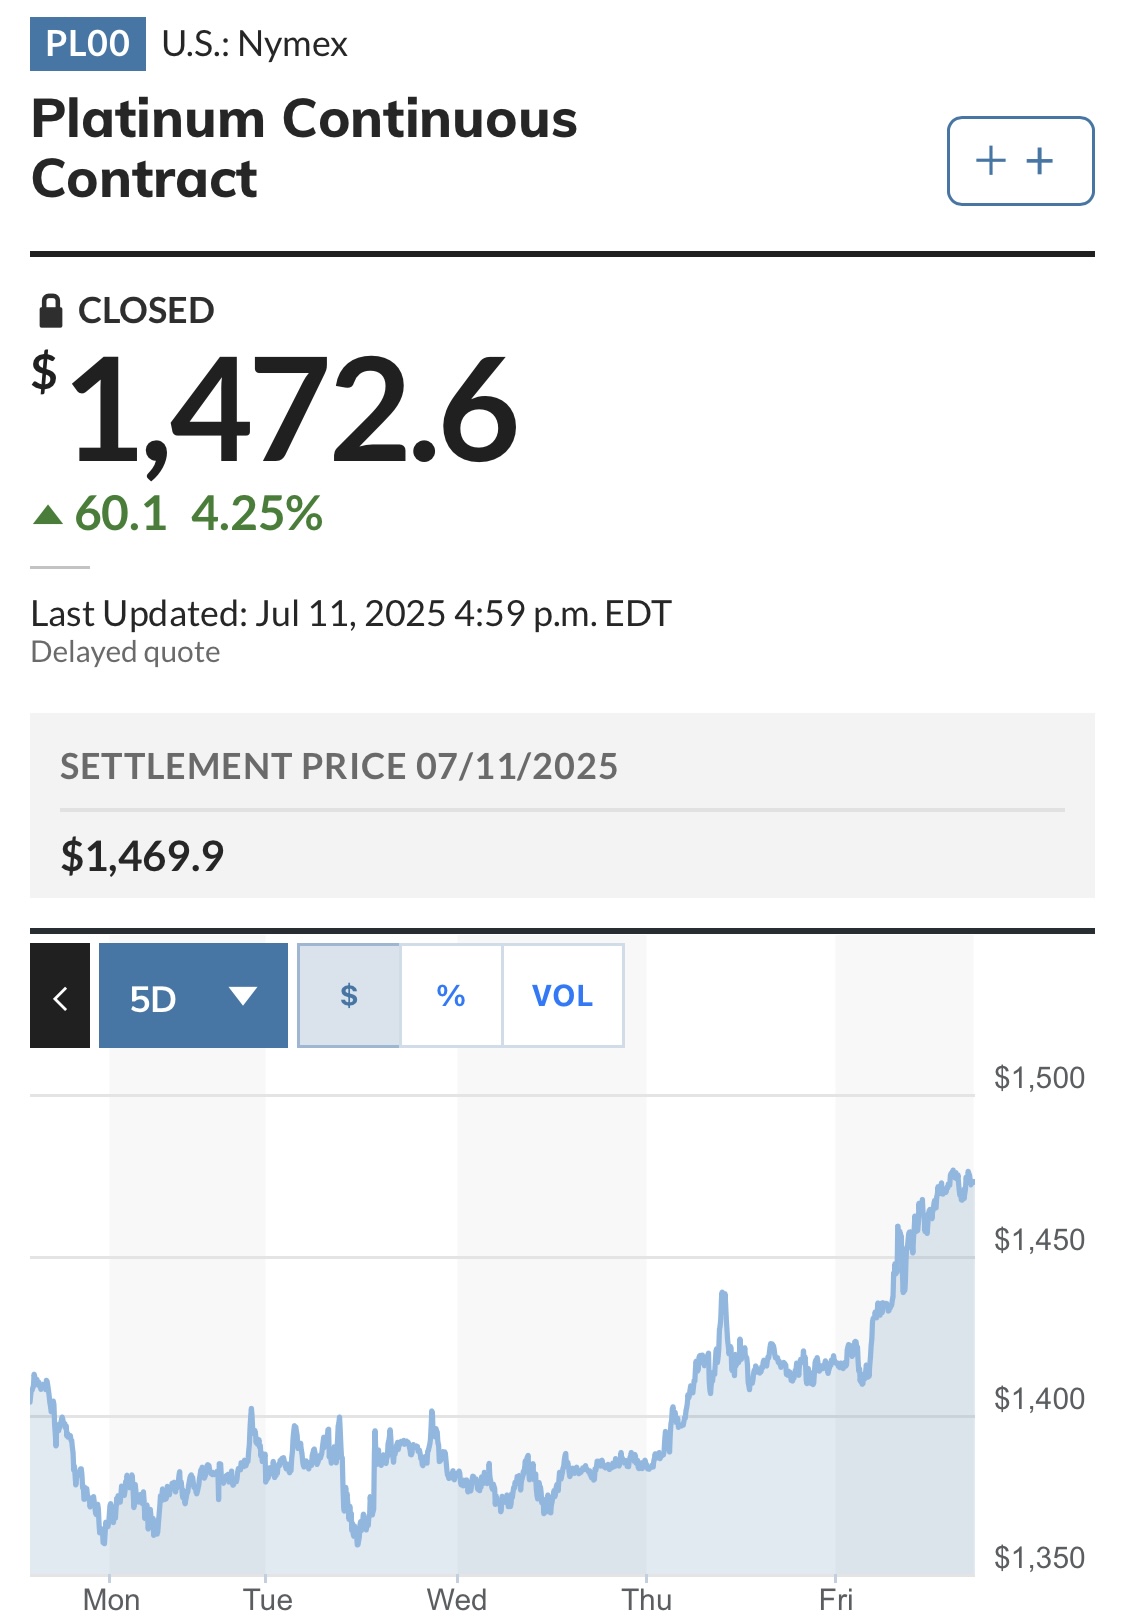Click the Friday peak on the price line
Image resolution: width=1125 pixels, height=1619 pixels.
pos(954,1171)
